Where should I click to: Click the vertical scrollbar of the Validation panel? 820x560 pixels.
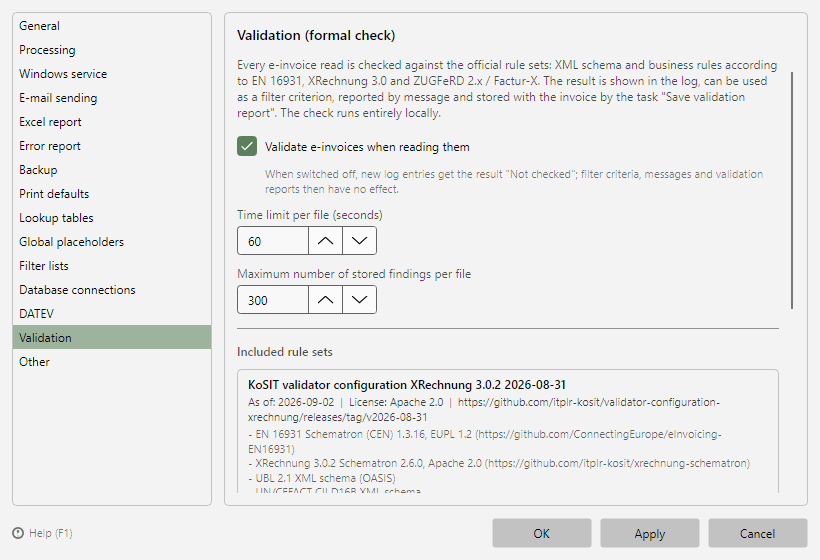pos(792,190)
